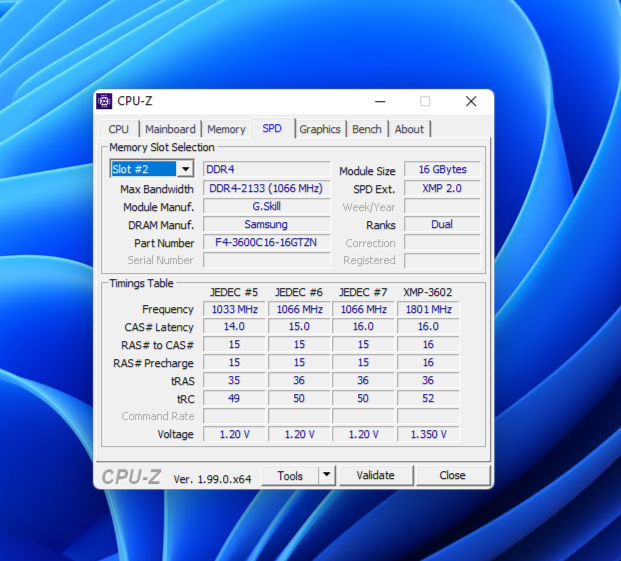Expand the Slot #2 memory slot dropdown
The height and width of the screenshot is (561, 621).
(x=185, y=169)
